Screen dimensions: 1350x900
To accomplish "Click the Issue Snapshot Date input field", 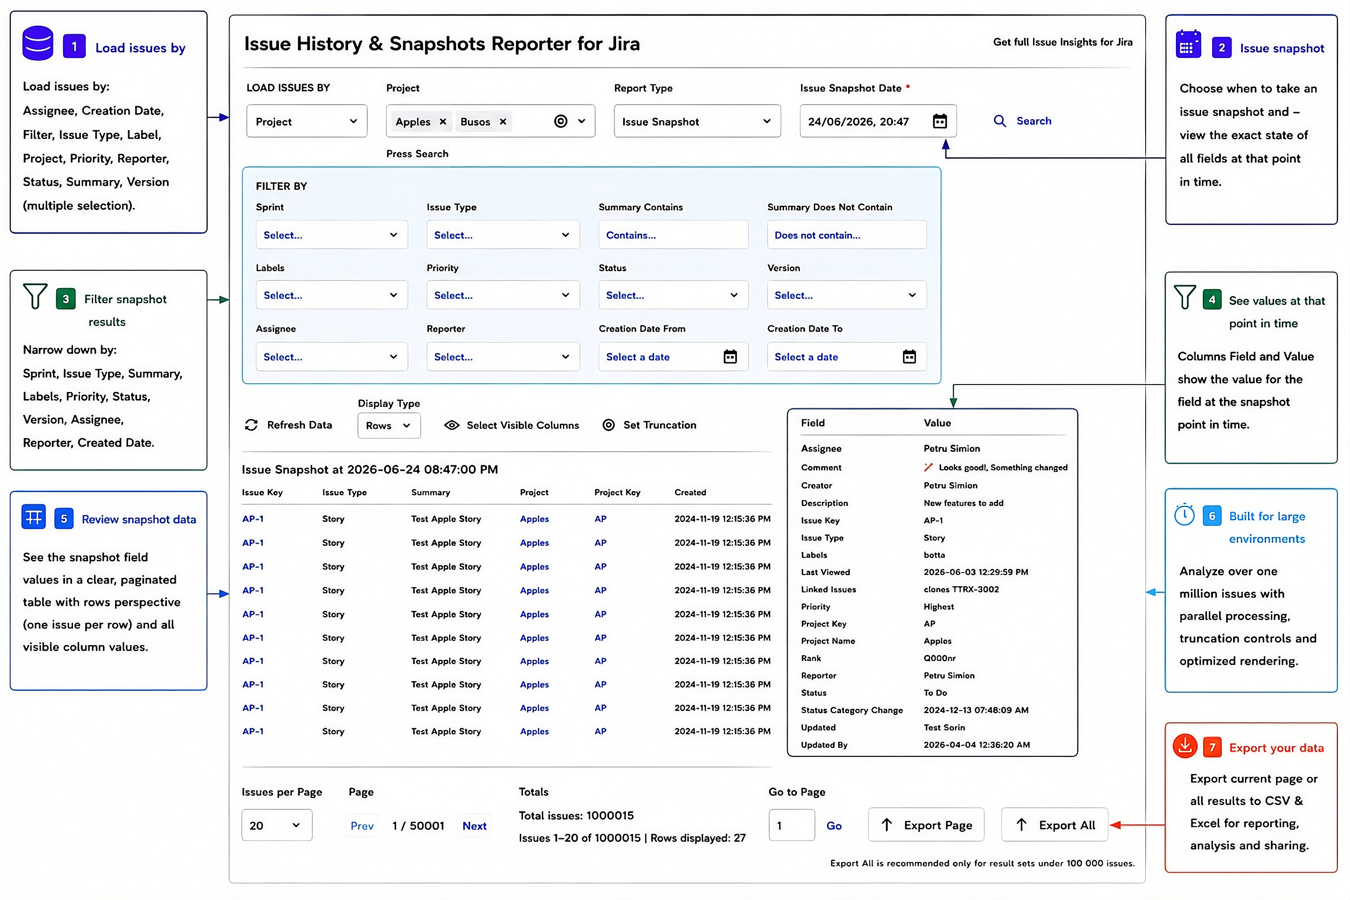I will [x=878, y=121].
